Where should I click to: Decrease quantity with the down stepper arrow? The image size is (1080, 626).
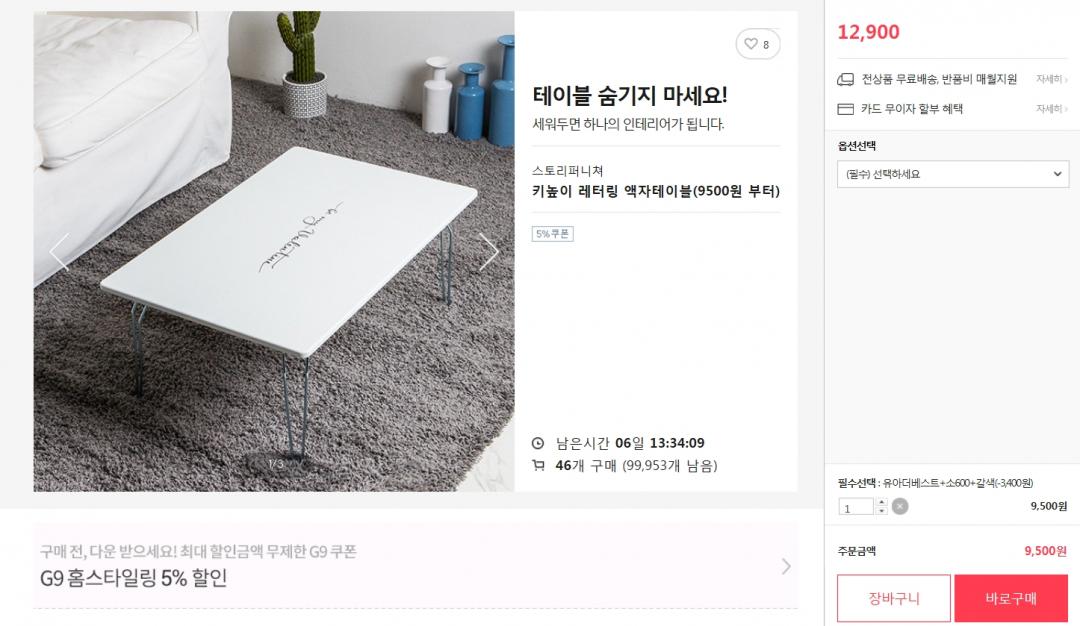click(x=881, y=511)
